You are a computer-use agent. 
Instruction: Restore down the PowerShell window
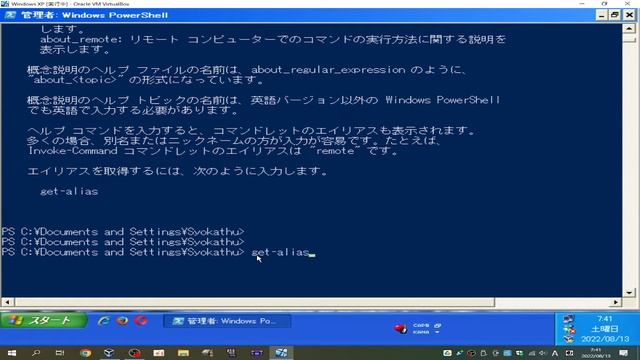pos(615,15)
